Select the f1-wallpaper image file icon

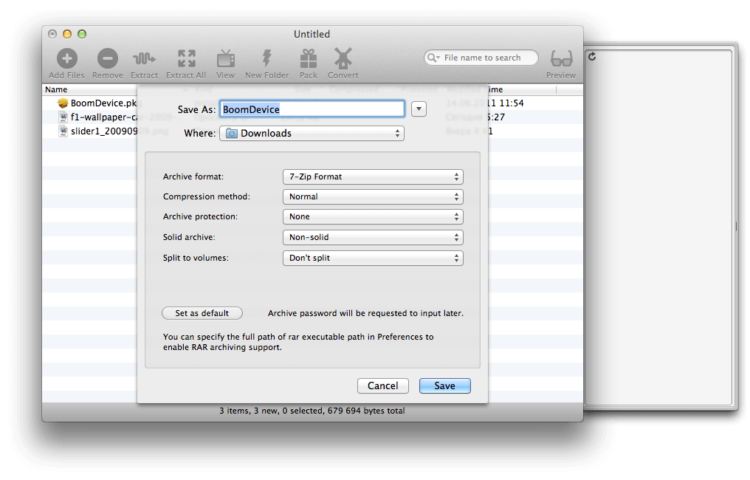click(x=63, y=117)
